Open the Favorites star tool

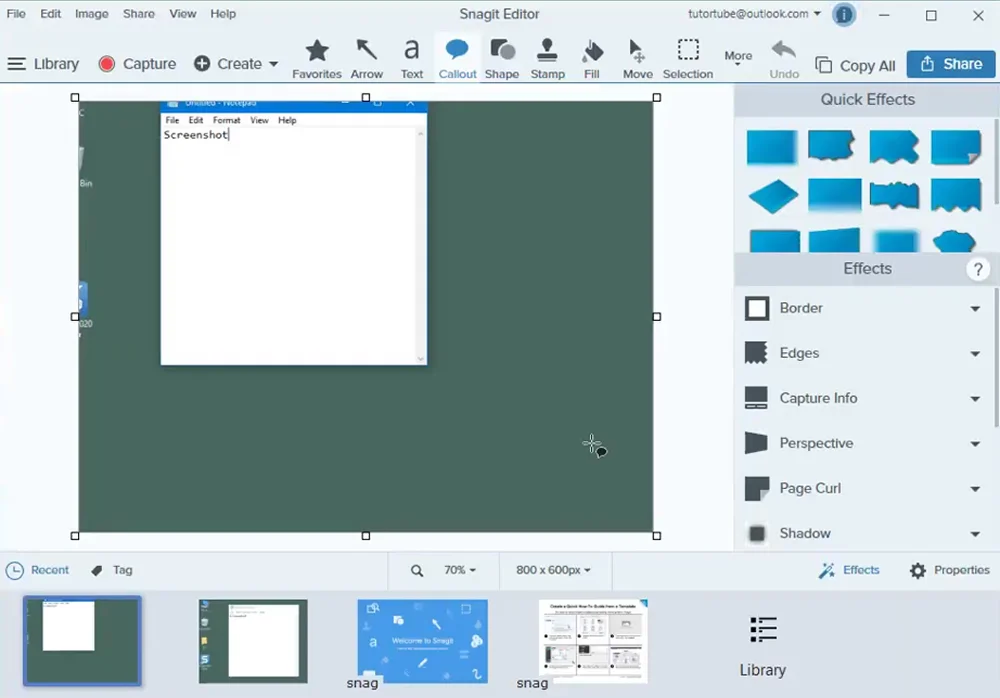tap(317, 58)
